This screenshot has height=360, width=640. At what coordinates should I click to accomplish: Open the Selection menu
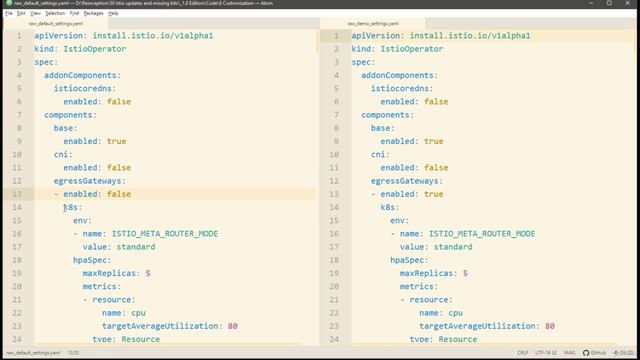[55, 13]
